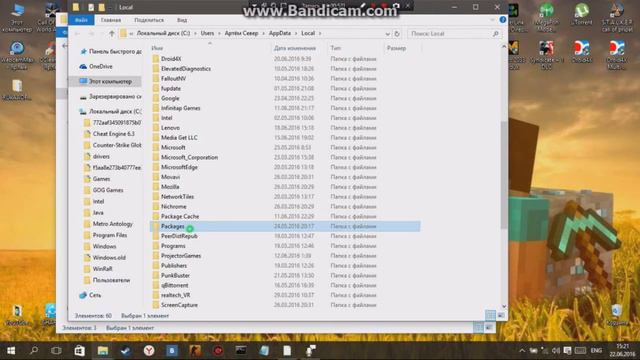Select Program Files in the navigation tree

pyautogui.click(x=109, y=235)
